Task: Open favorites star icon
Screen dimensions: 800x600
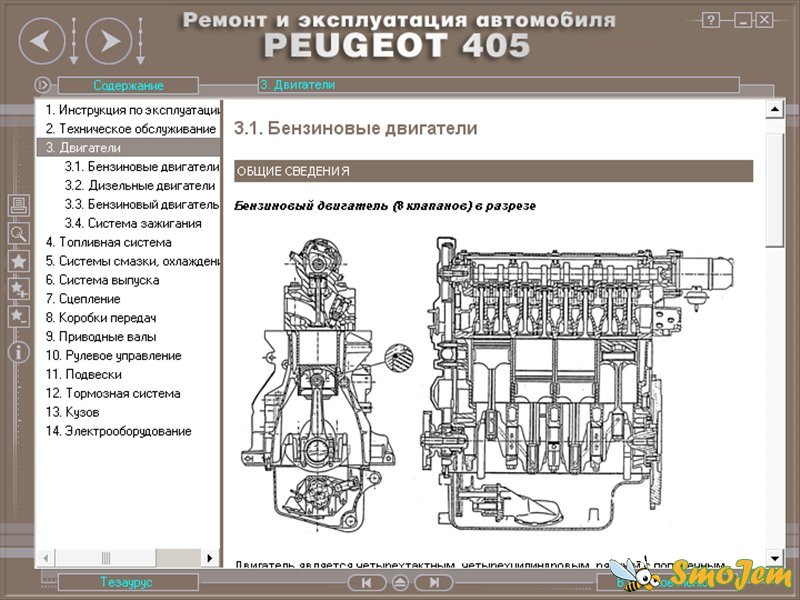Action: coord(19,261)
